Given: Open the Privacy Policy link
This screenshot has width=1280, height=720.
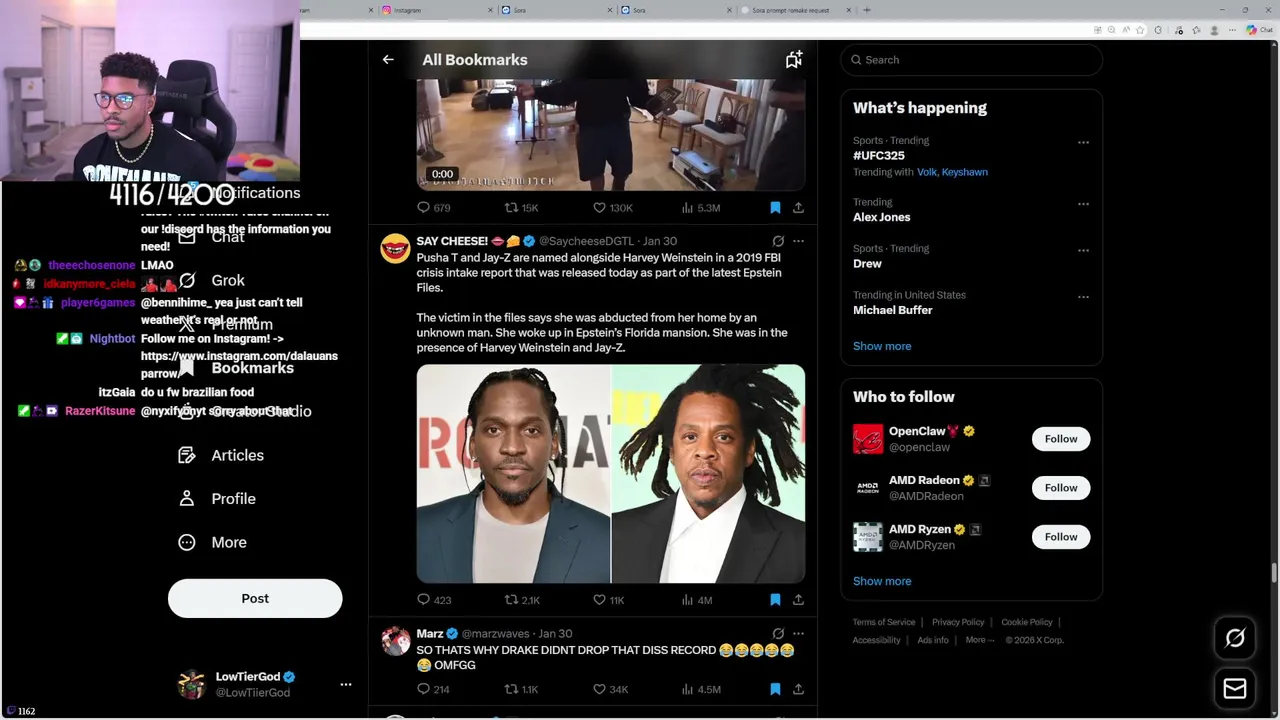Looking at the screenshot, I should (x=958, y=622).
